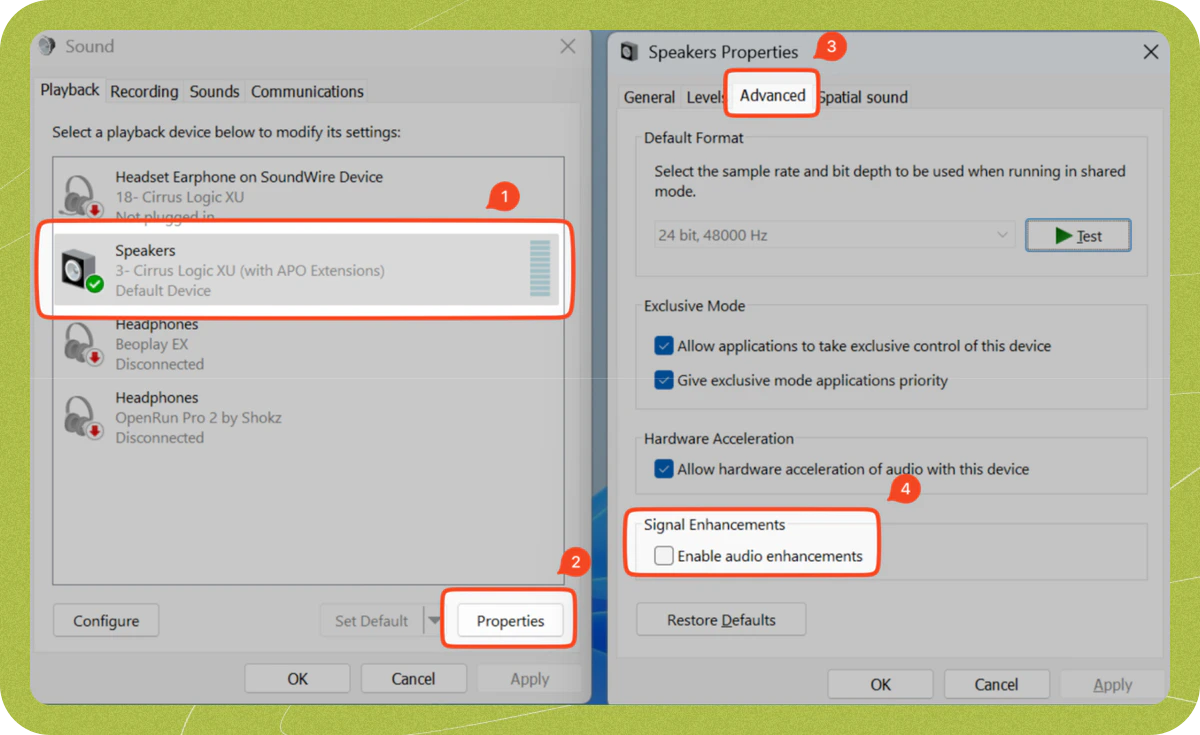
Task: Click Restore Defaults button
Action: (x=721, y=620)
